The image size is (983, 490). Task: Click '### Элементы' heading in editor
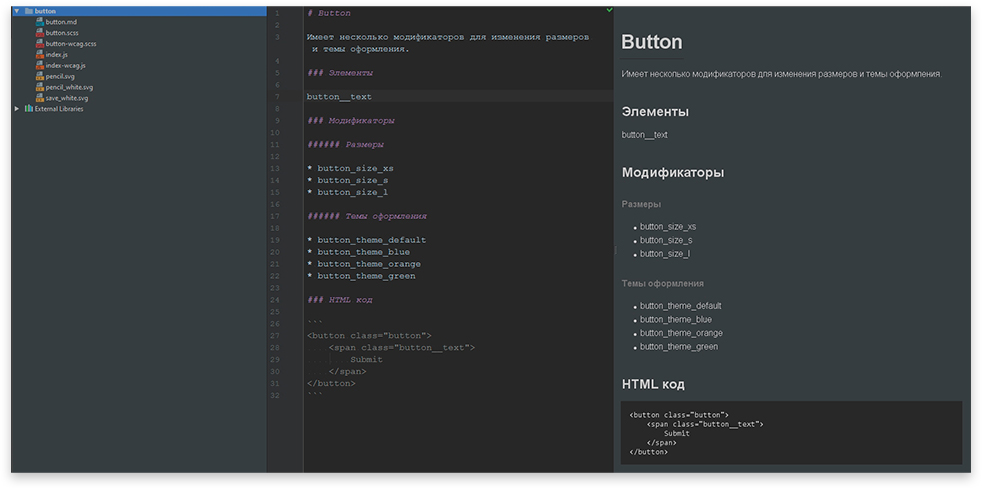tap(340, 73)
